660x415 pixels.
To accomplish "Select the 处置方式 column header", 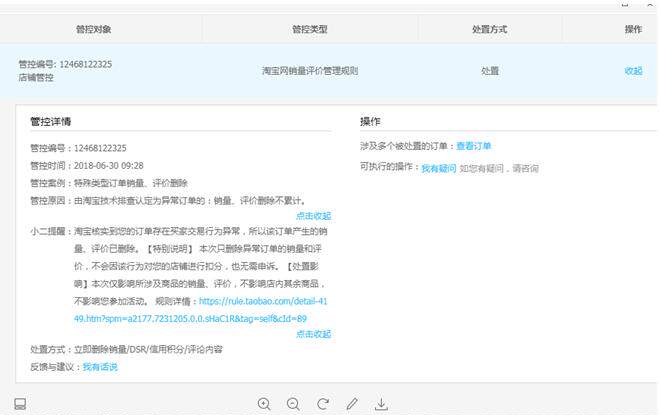I will [x=490, y=29].
